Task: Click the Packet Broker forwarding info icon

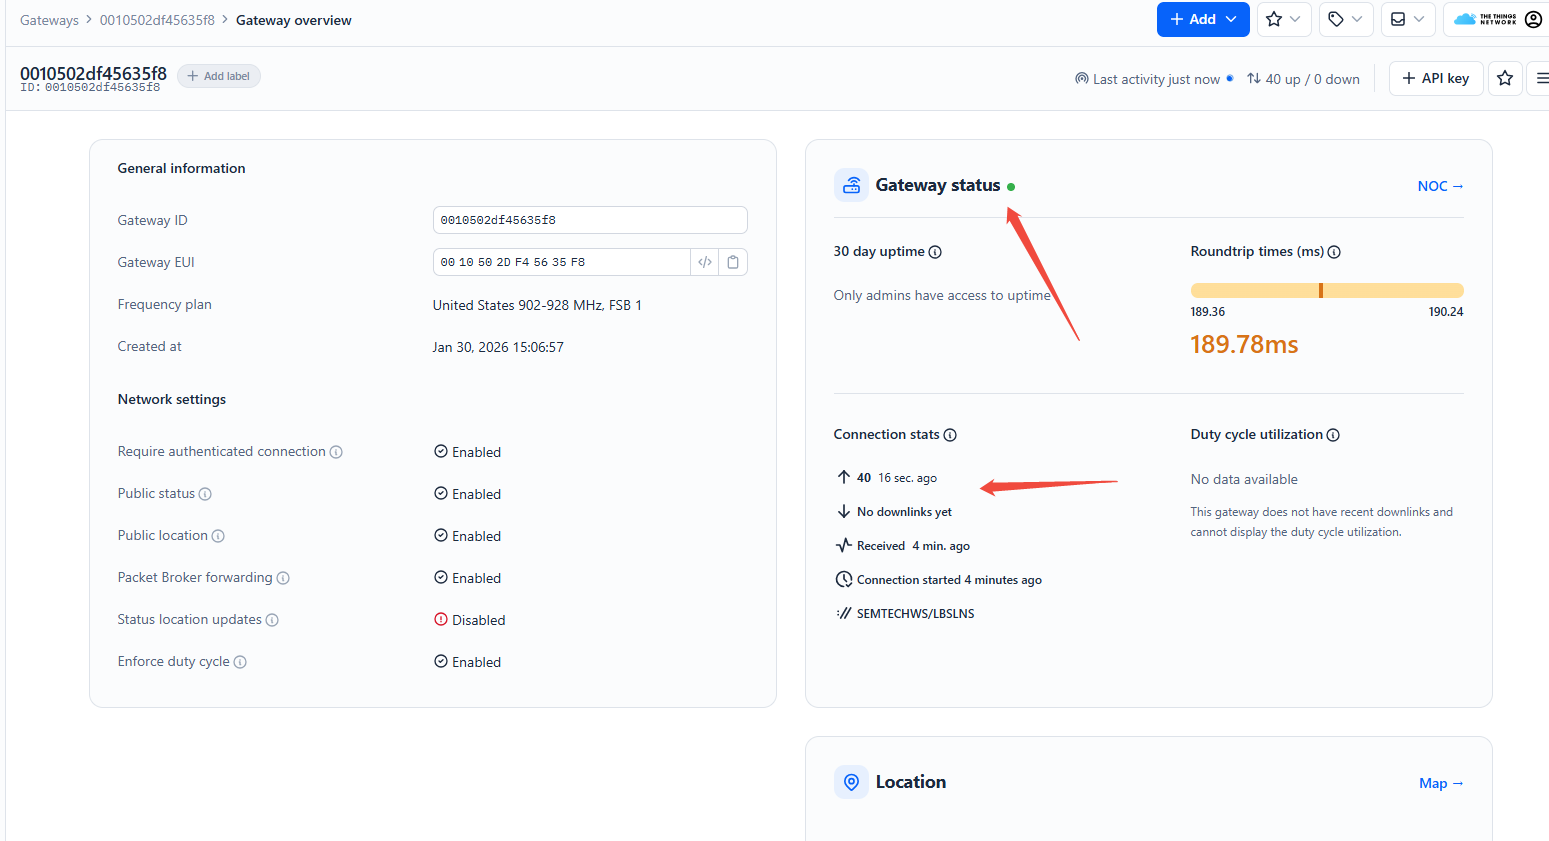Action: coord(283,578)
